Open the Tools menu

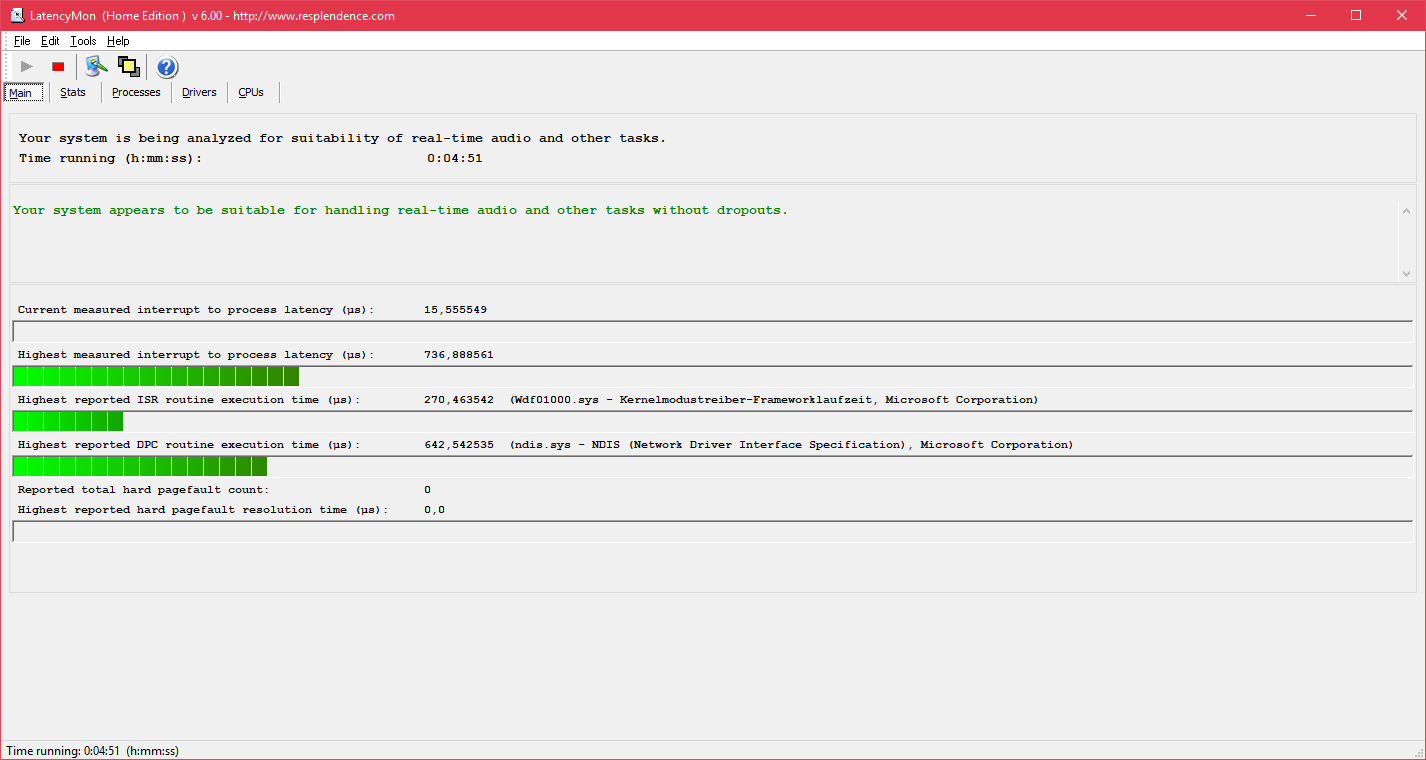pos(83,41)
